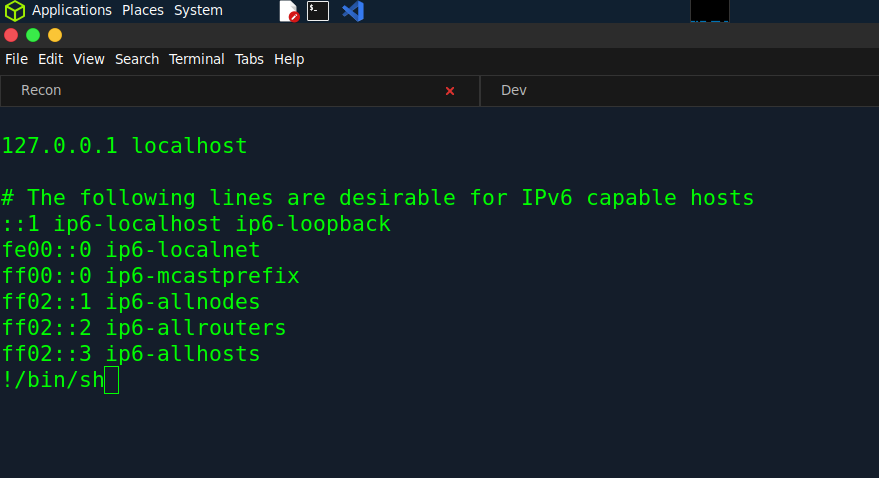The width and height of the screenshot is (879, 478).
Task: Click the red window close button
Action: (x=11, y=35)
